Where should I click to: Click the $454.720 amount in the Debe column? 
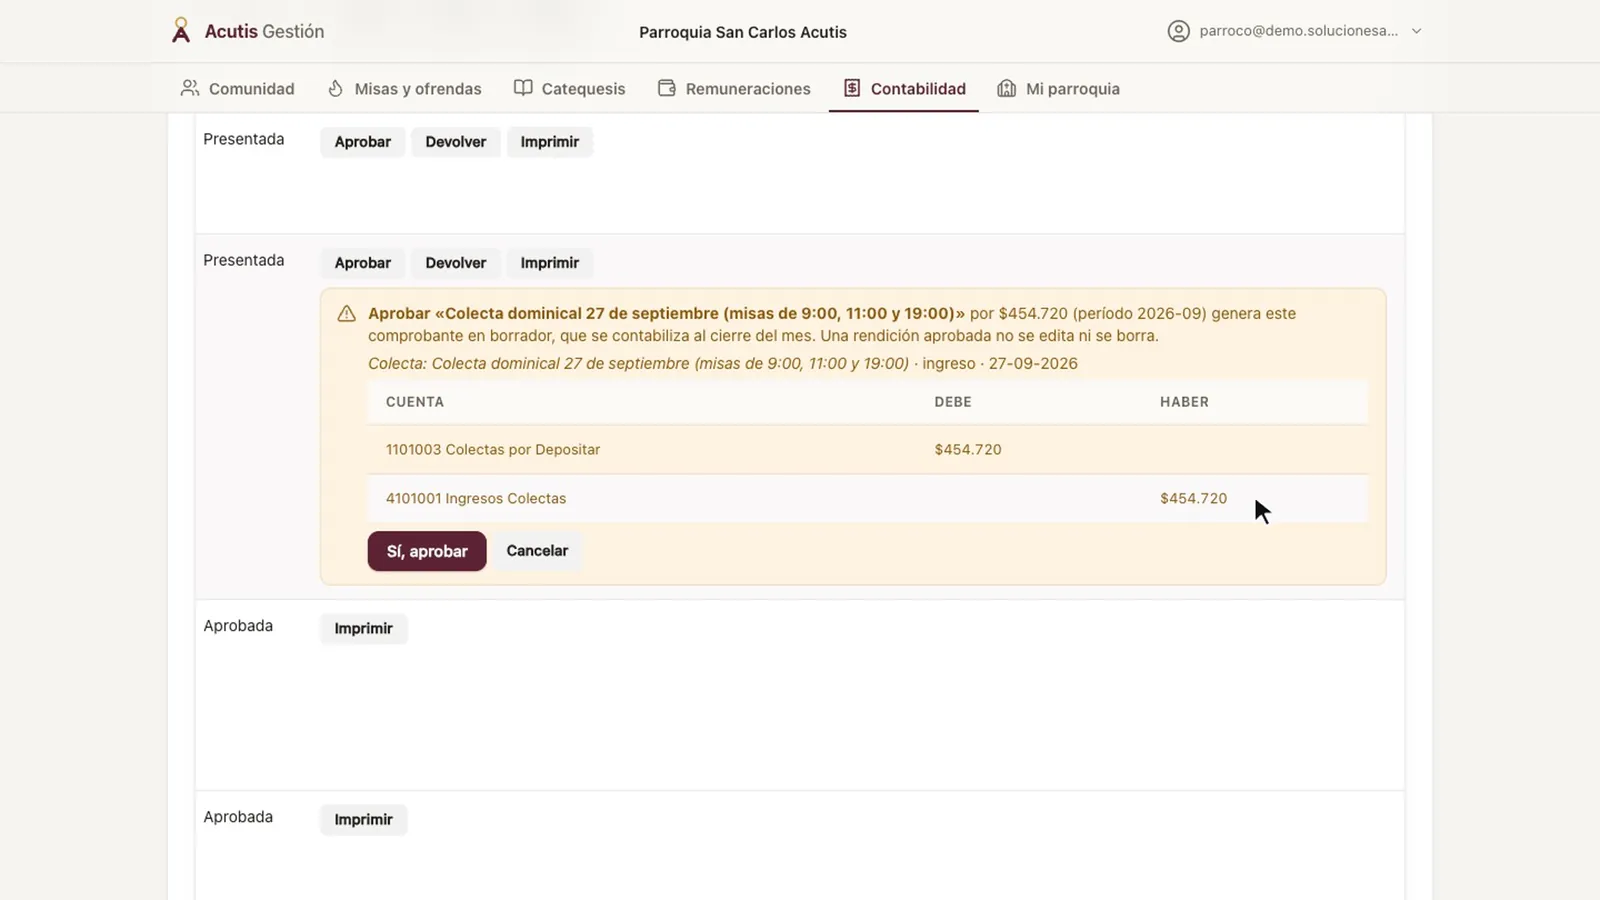pos(968,450)
